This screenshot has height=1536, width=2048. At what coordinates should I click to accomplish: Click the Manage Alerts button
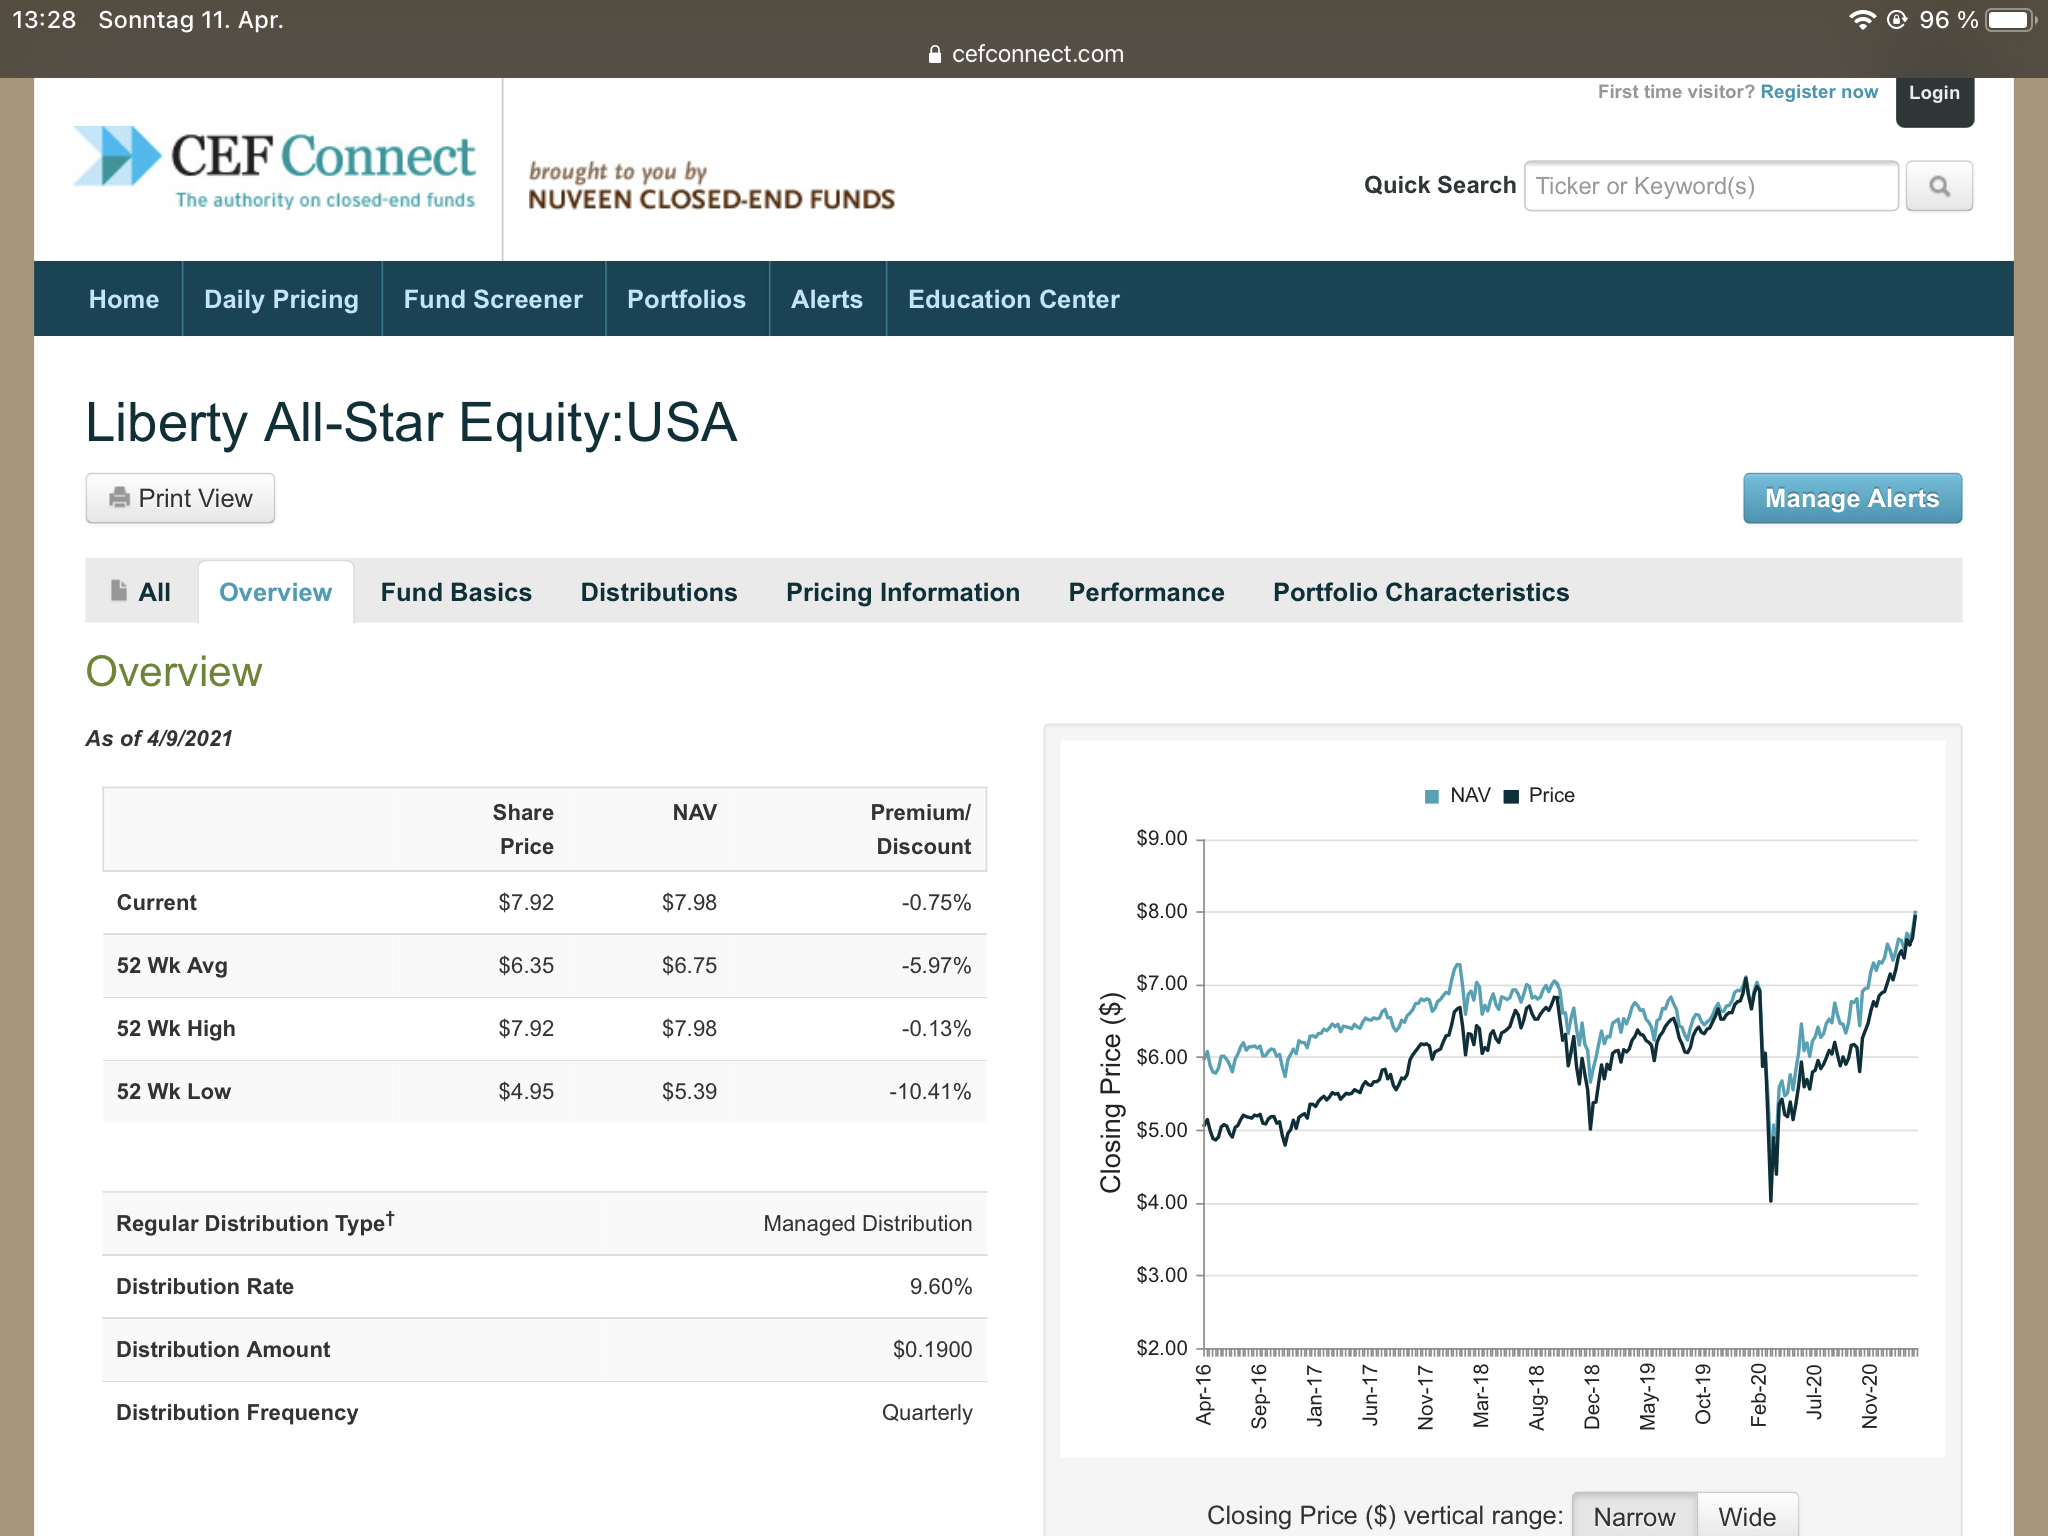tap(1851, 498)
